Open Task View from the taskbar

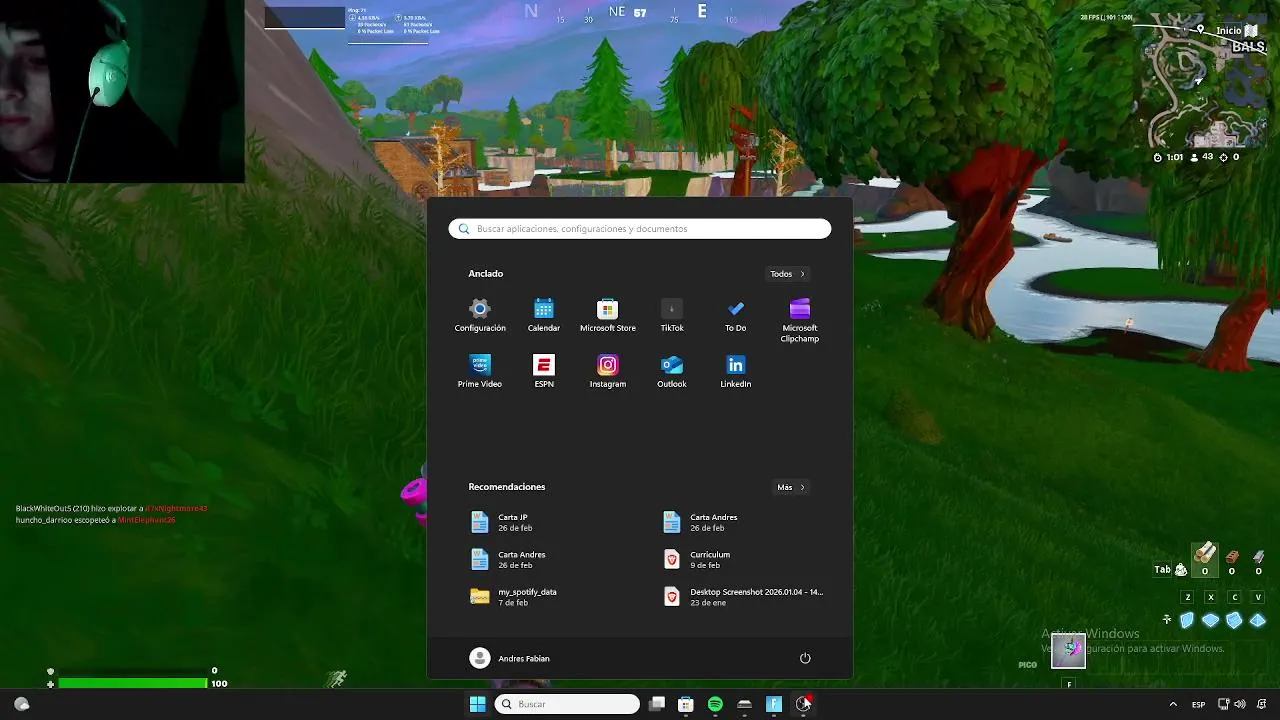pos(657,704)
